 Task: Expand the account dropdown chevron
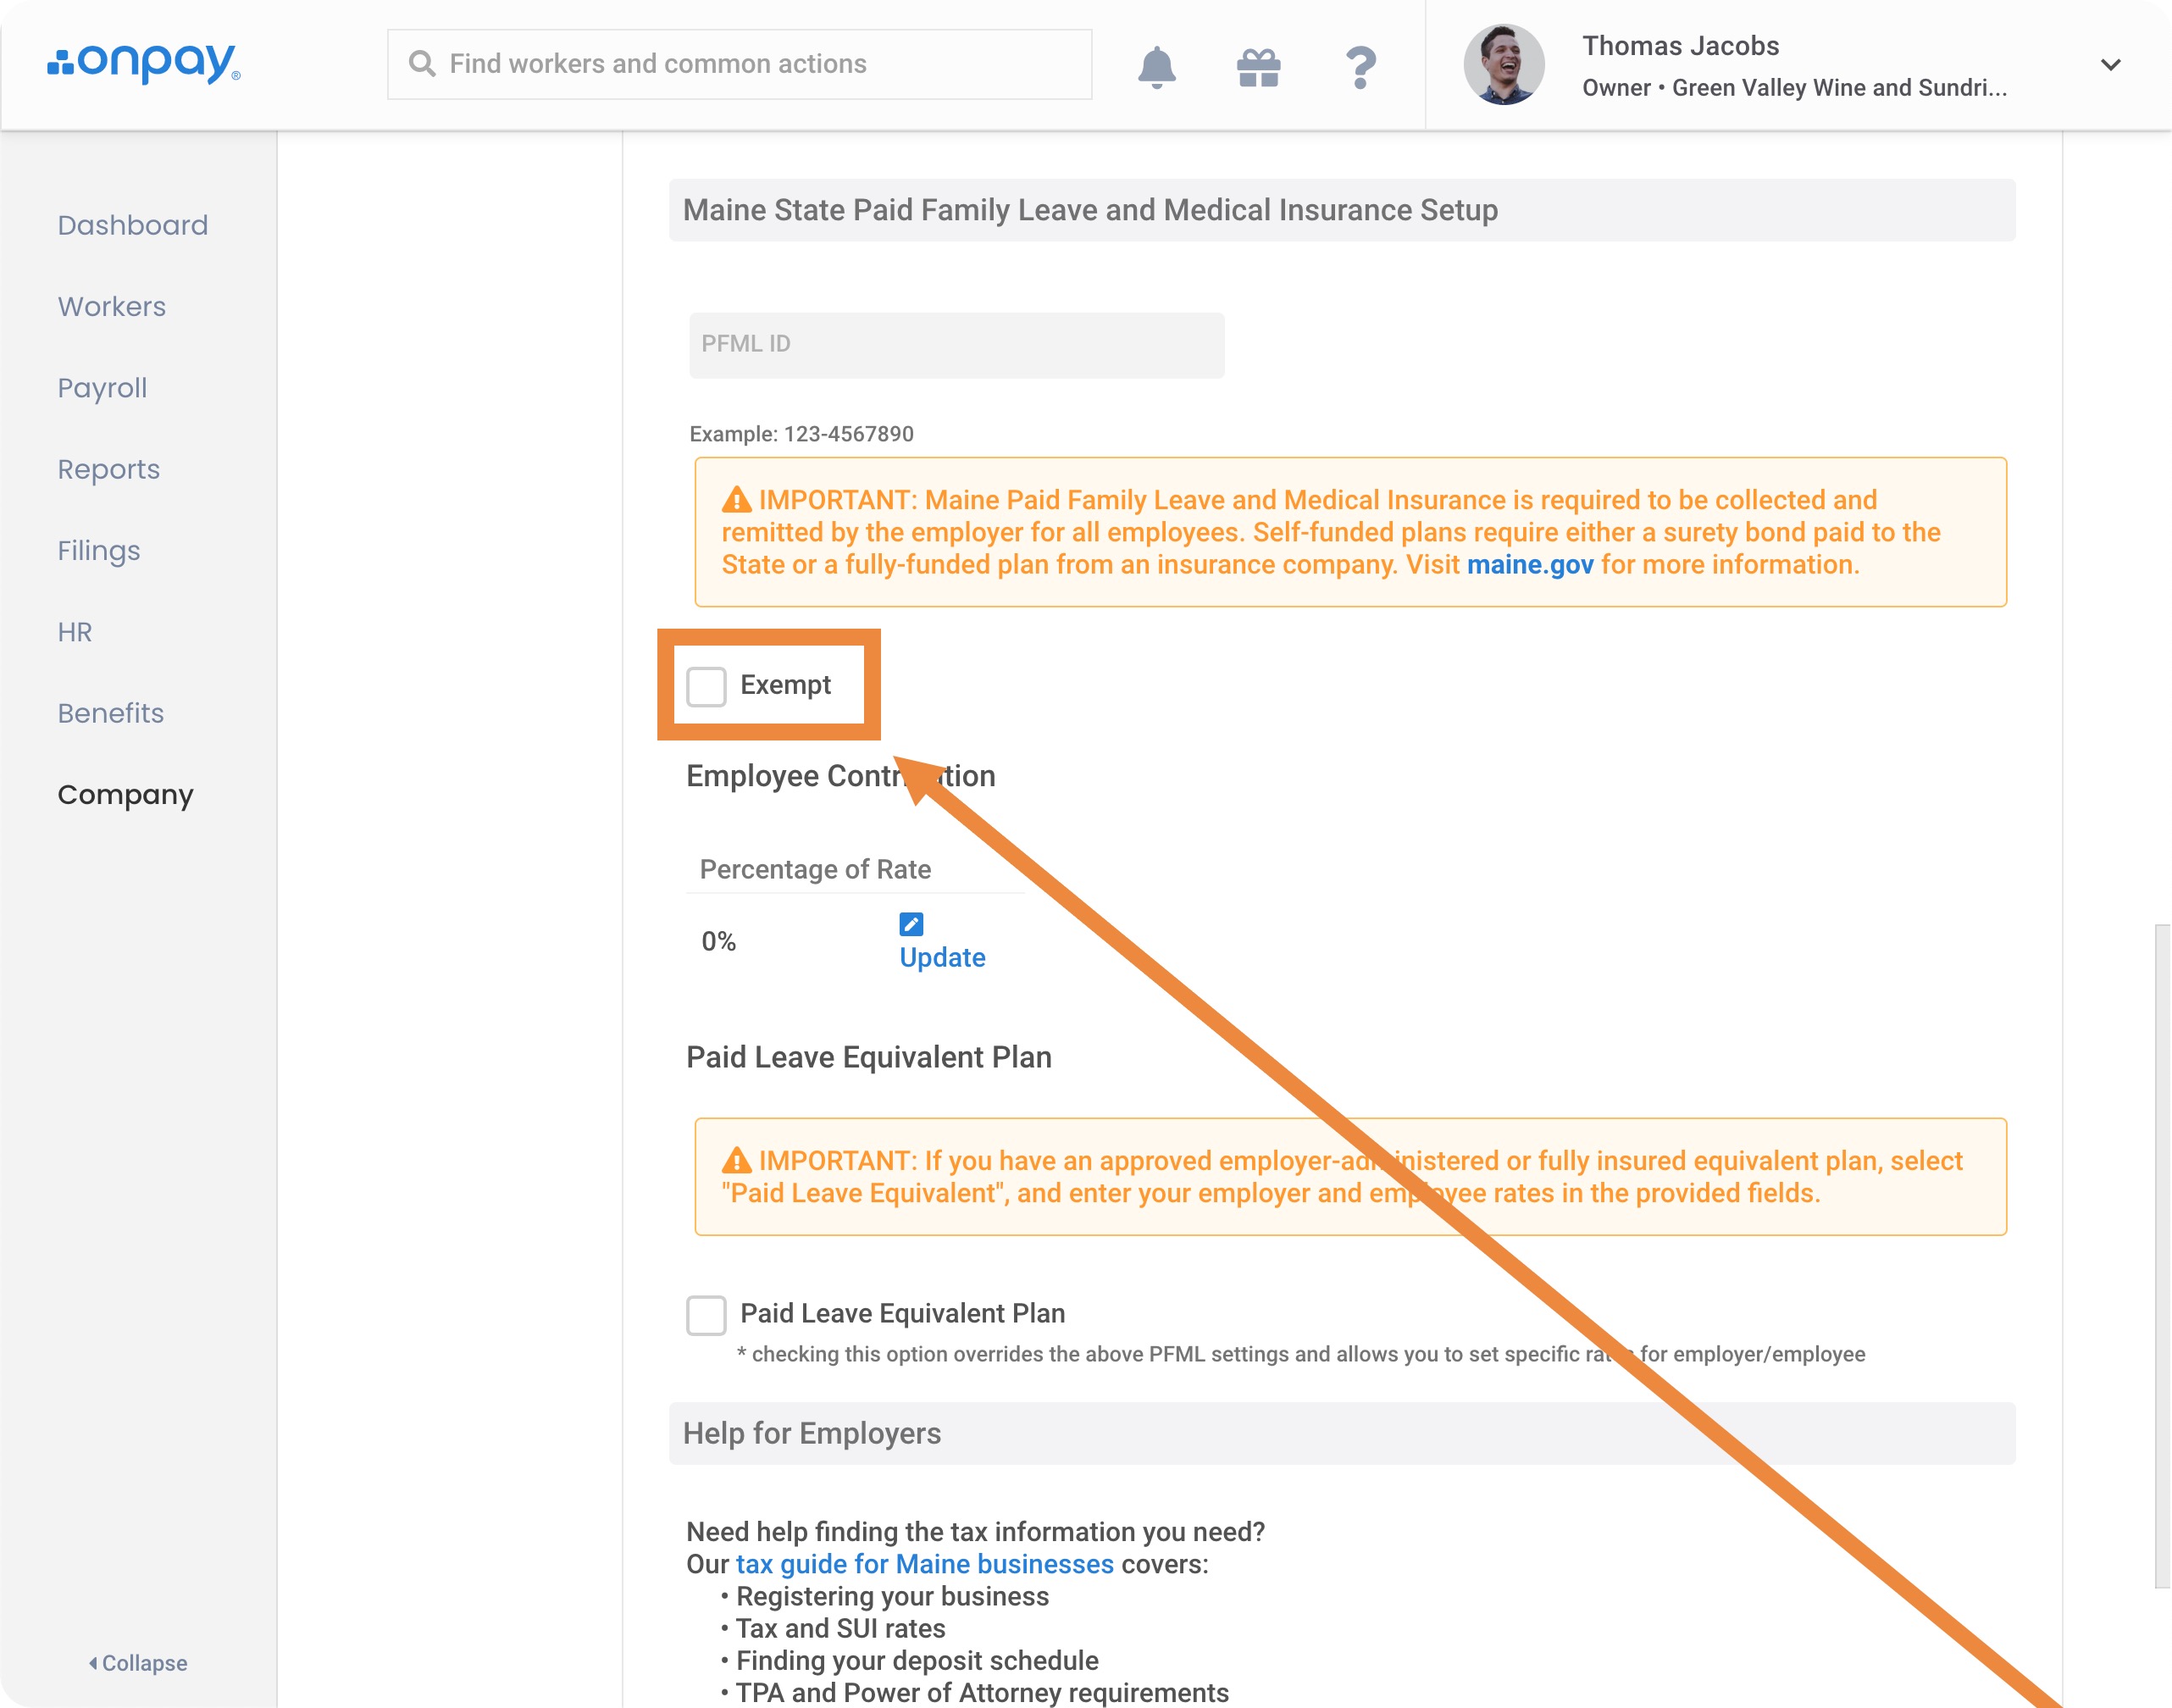click(2110, 65)
